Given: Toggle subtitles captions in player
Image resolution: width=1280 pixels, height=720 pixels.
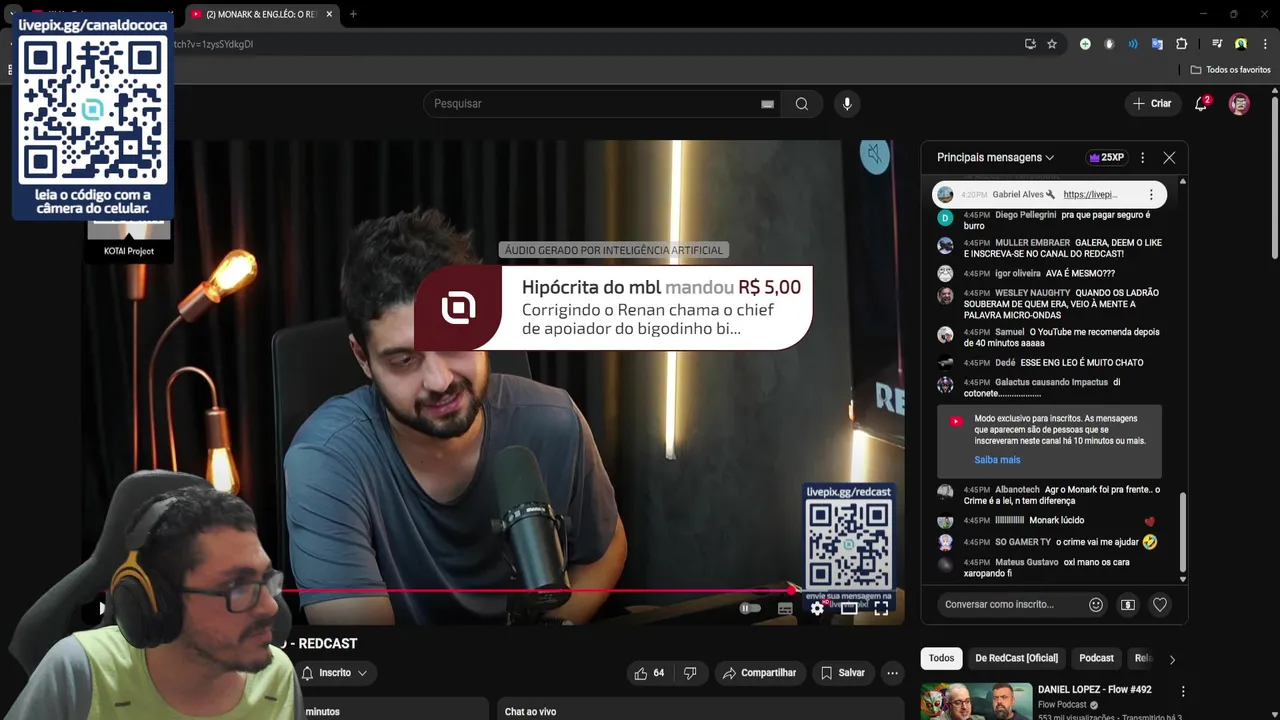Looking at the screenshot, I should pos(785,608).
